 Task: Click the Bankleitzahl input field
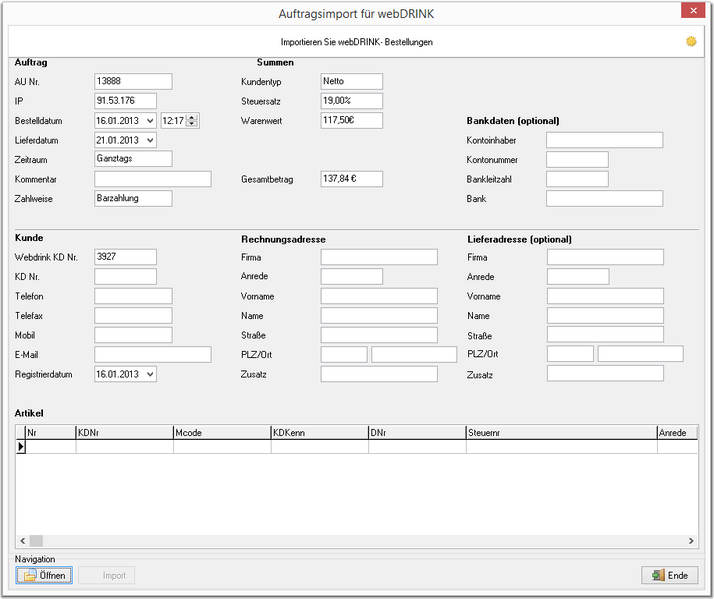(x=577, y=179)
